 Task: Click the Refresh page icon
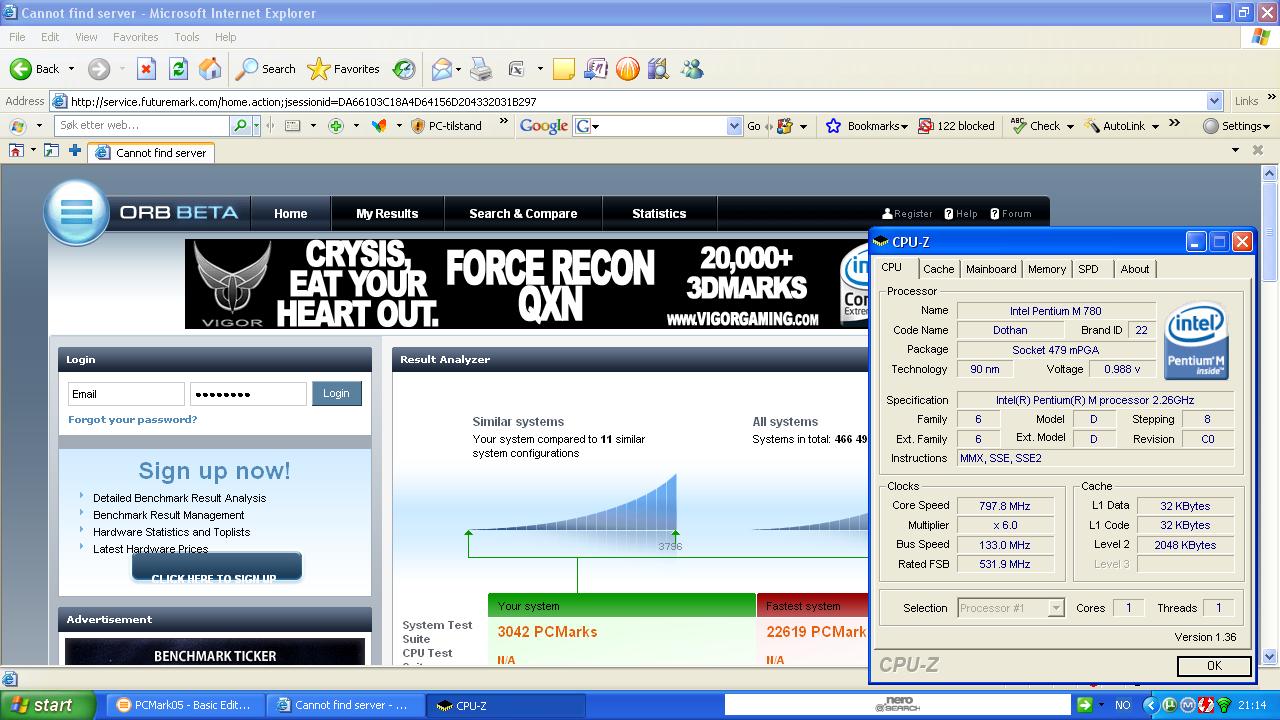pyautogui.click(x=178, y=69)
